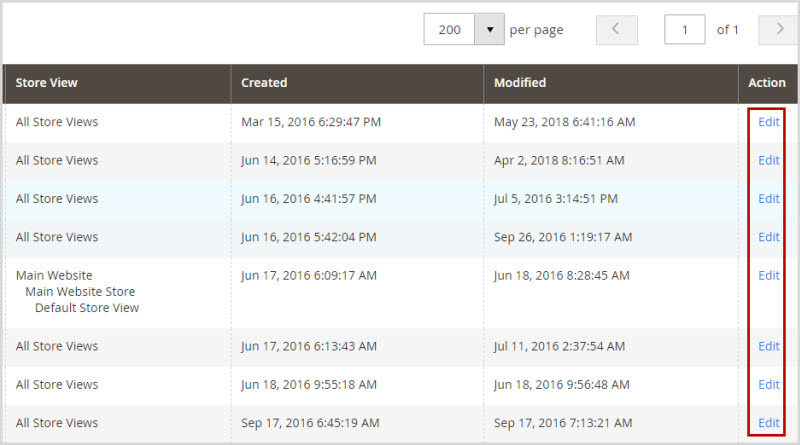This screenshot has height=445, width=800.
Task: Edit the Main Website row
Action: 768,276
